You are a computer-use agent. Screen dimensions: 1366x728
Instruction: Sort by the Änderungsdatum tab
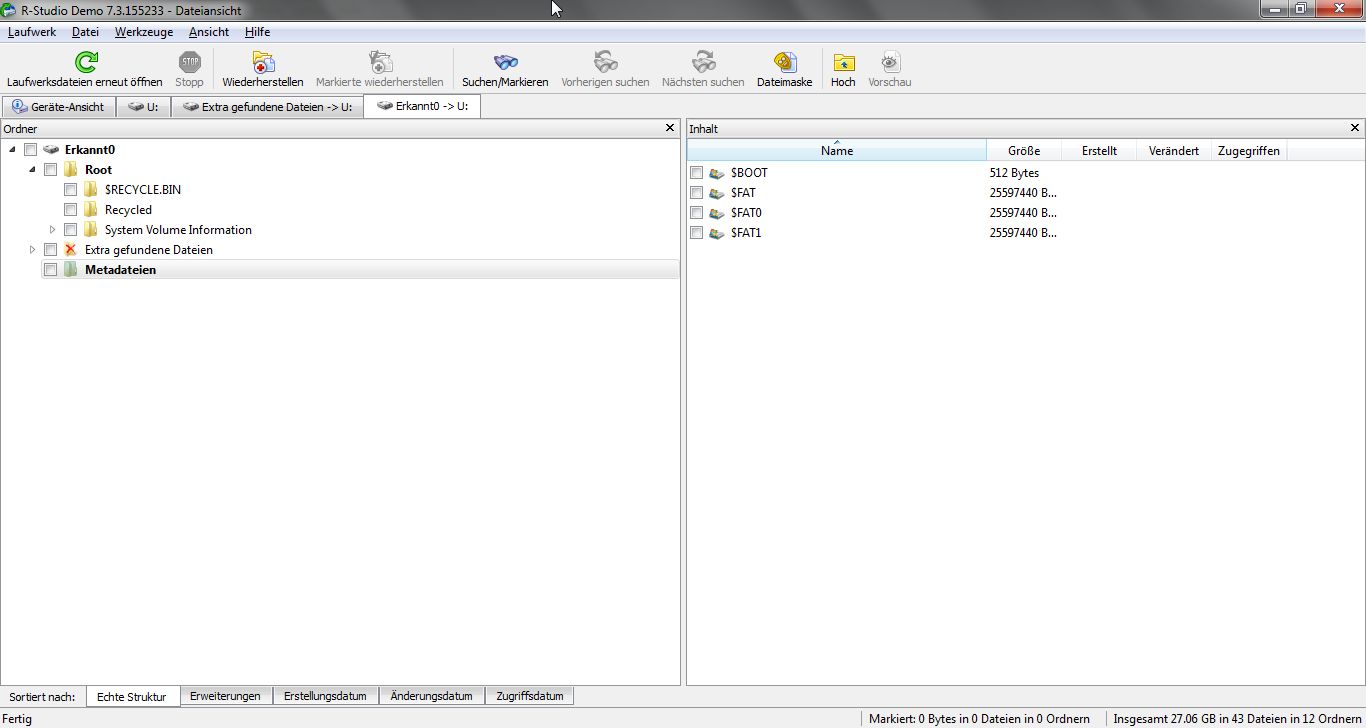[x=431, y=696]
